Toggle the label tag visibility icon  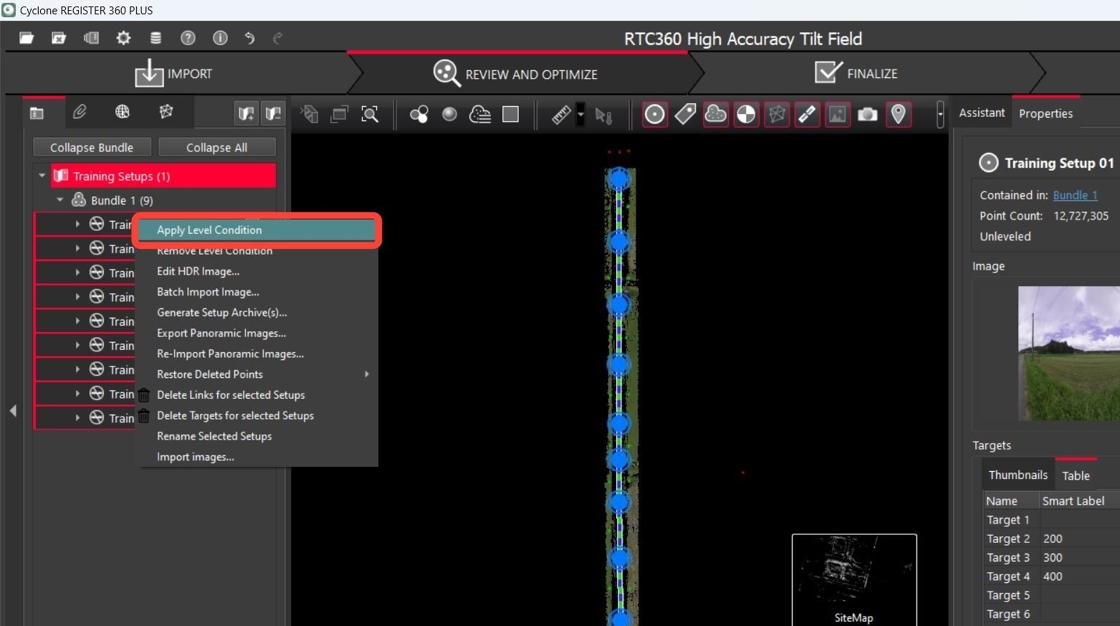tap(685, 114)
